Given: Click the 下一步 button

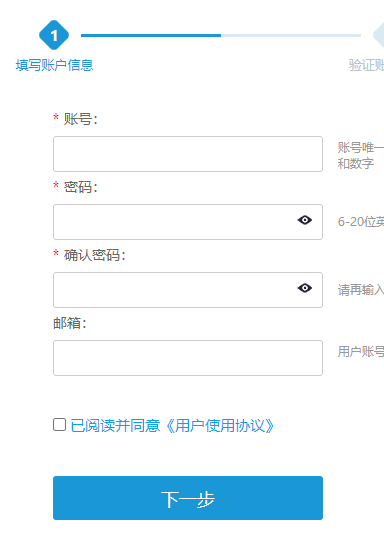Looking at the screenshot, I should 188,498.
